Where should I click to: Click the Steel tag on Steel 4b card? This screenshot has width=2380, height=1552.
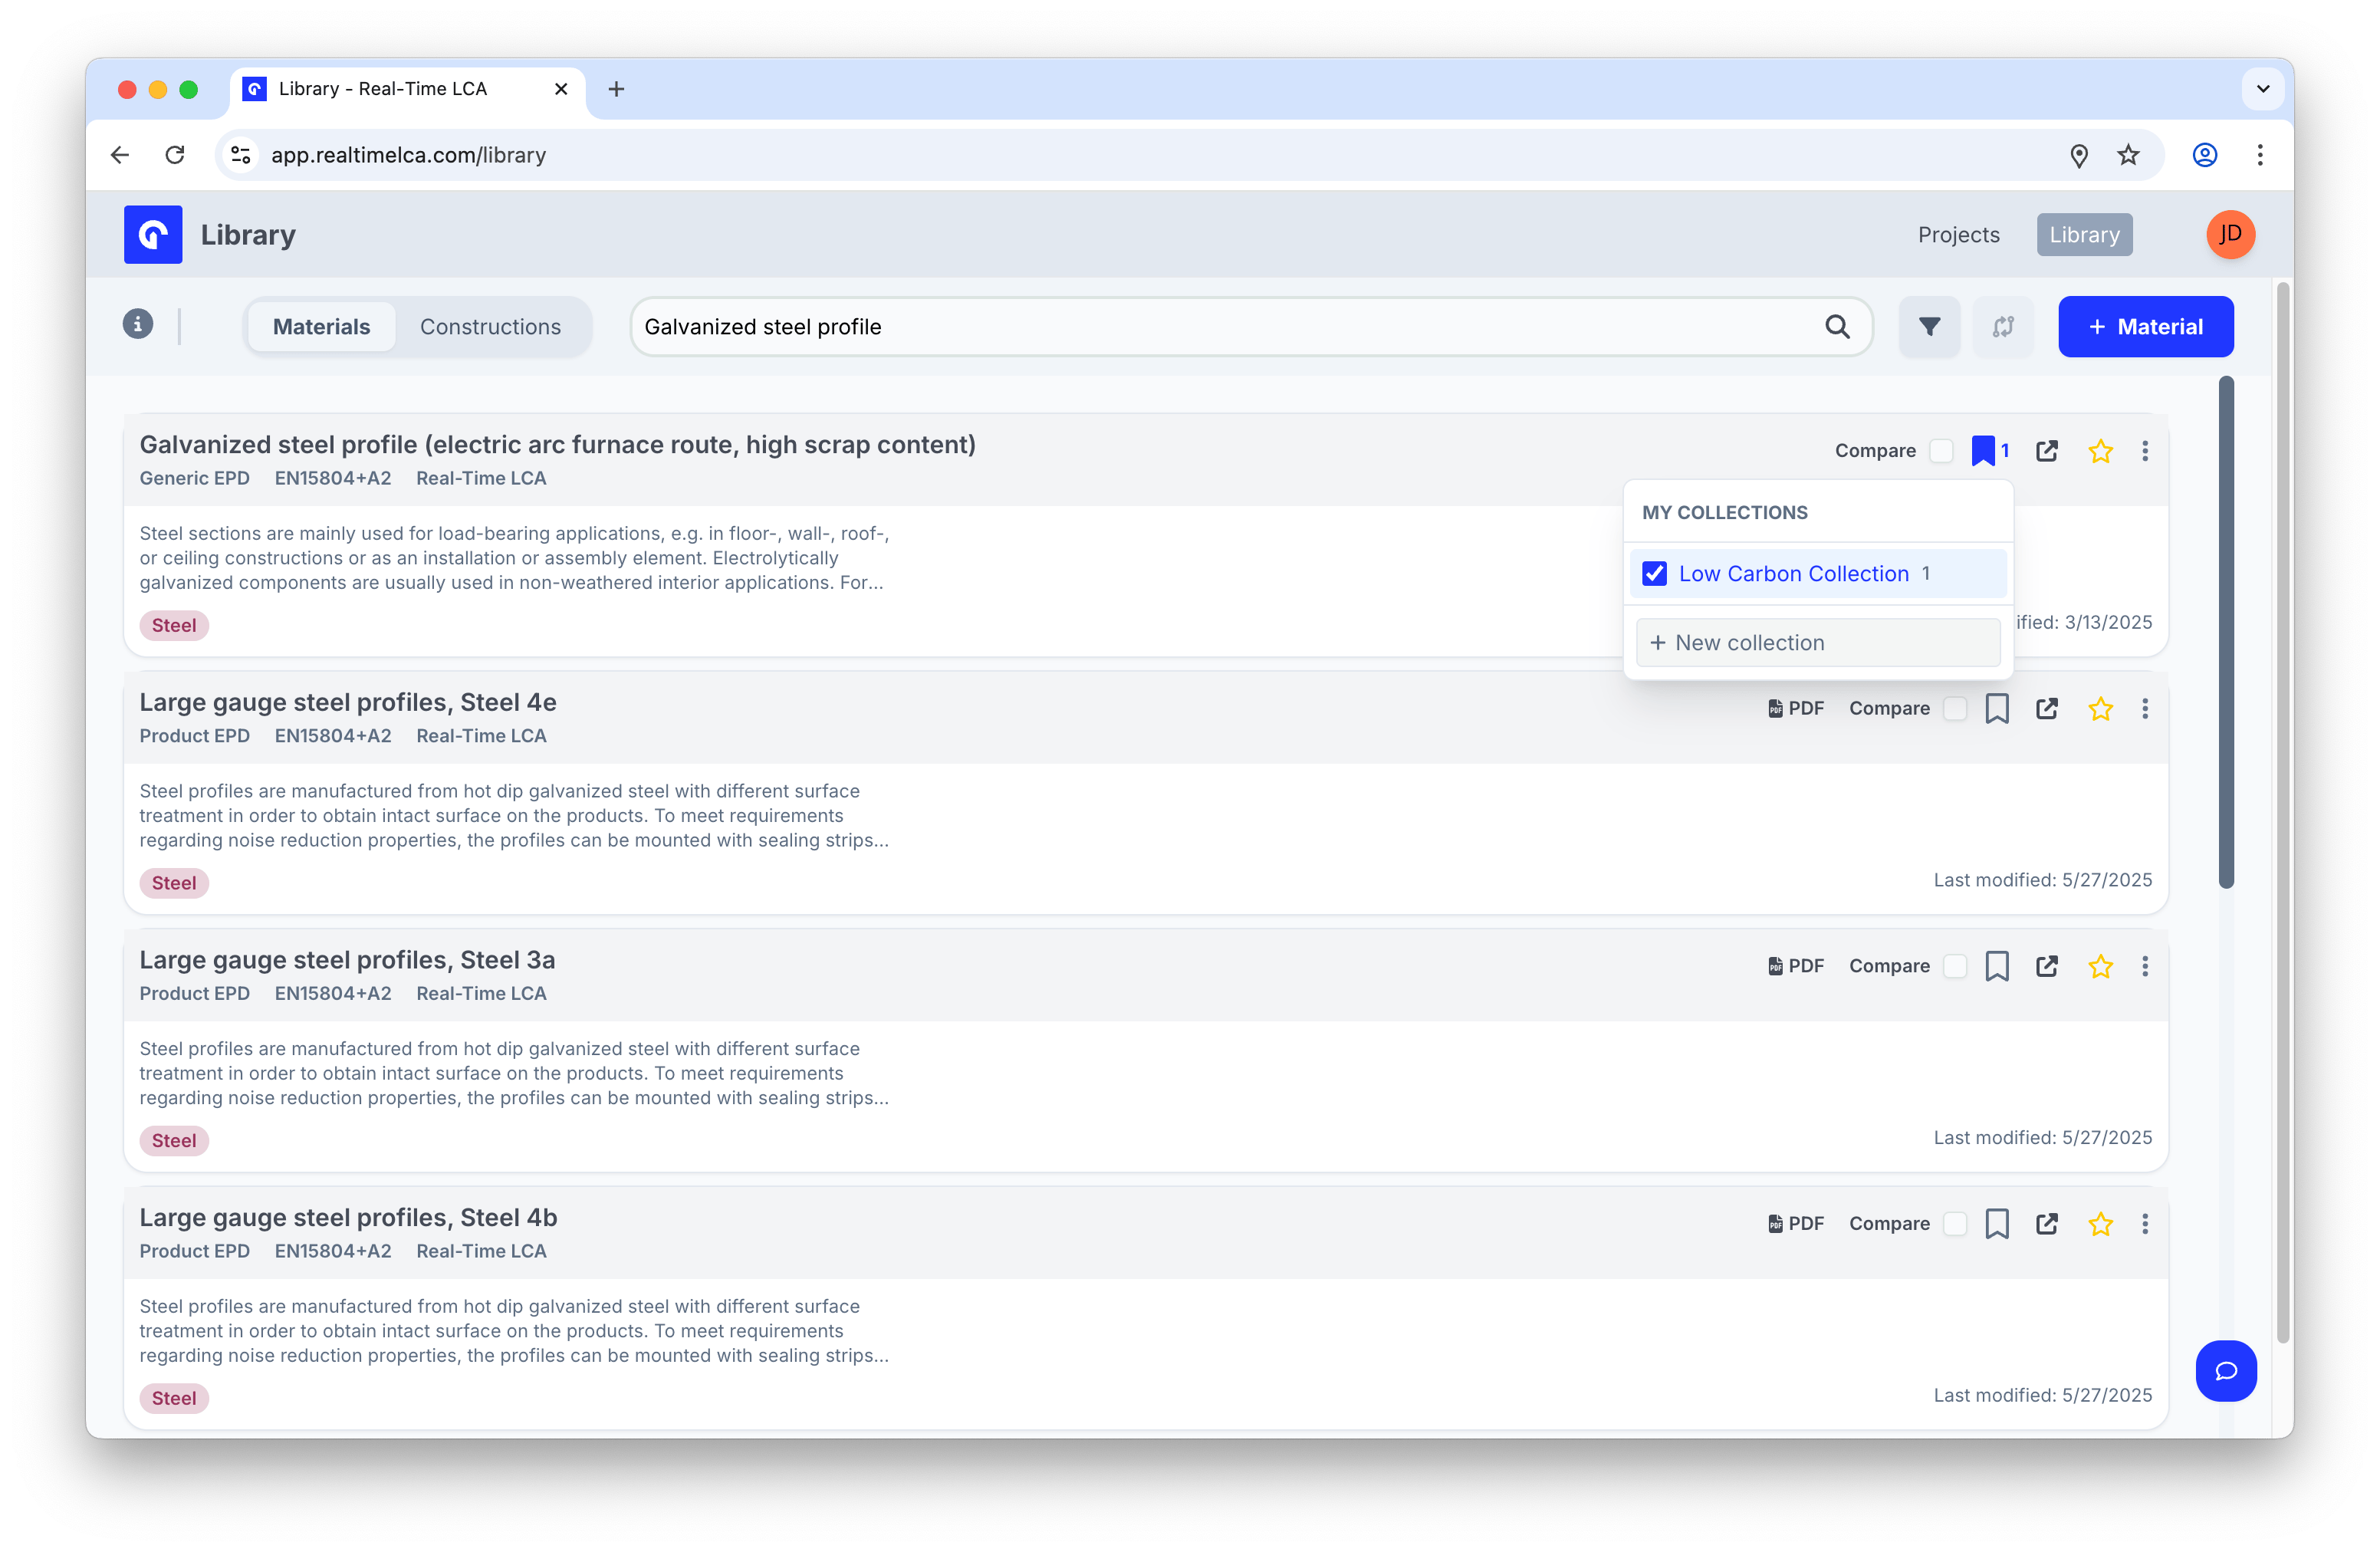click(174, 1398)
